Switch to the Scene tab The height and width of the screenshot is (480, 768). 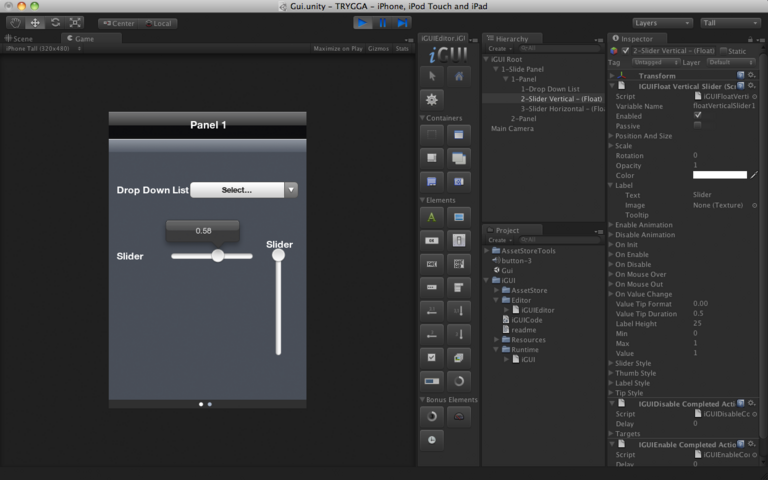pos(22,38)
